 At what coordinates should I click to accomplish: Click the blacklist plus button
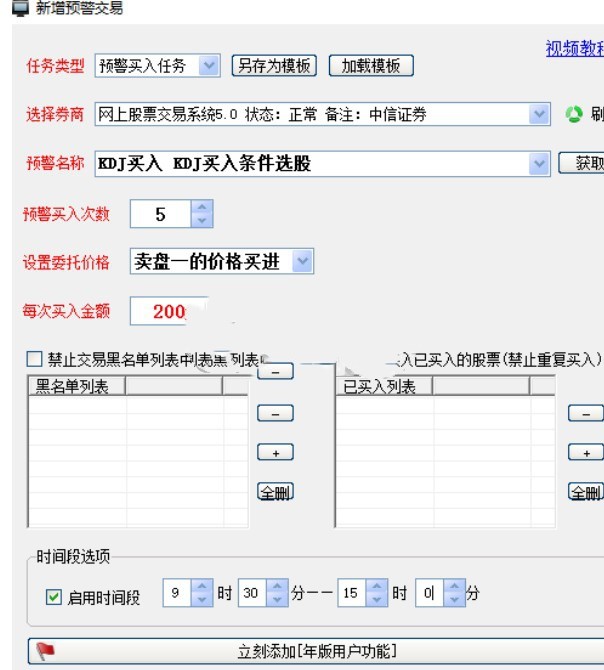pos(276,453)
